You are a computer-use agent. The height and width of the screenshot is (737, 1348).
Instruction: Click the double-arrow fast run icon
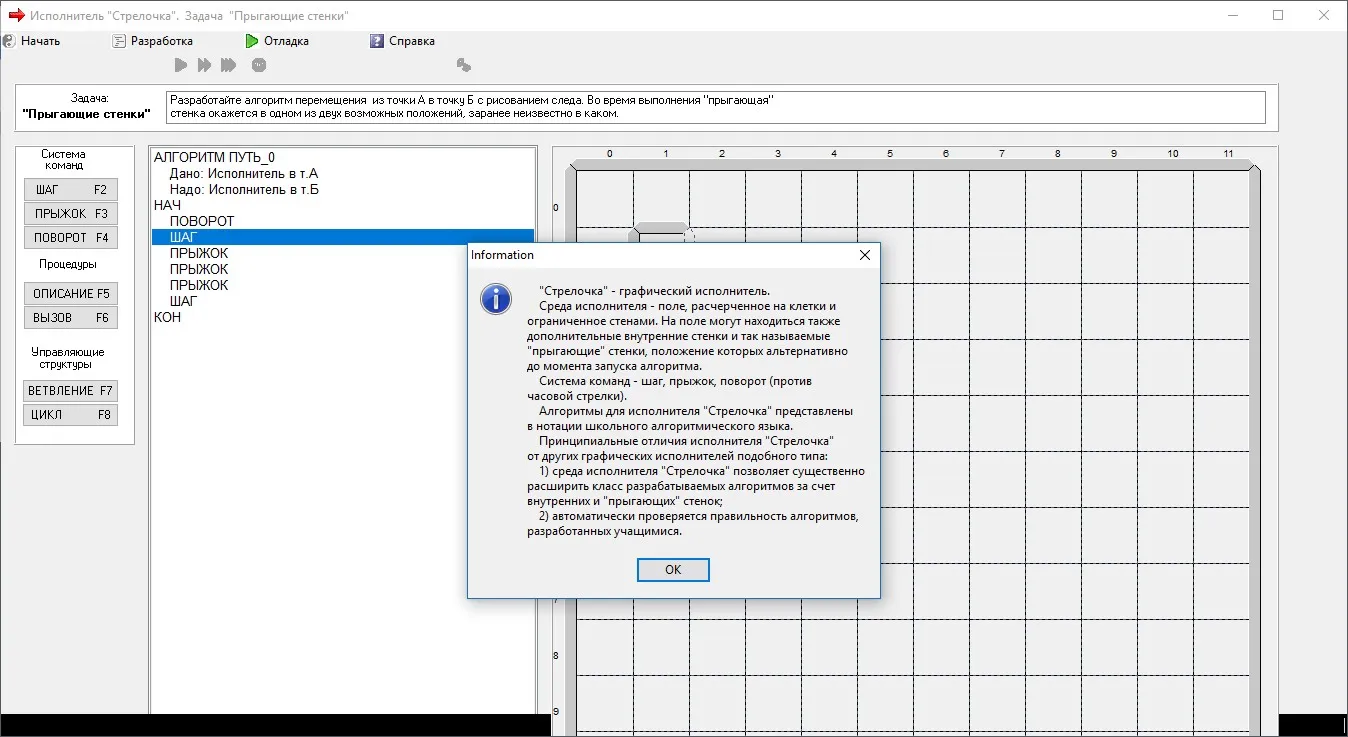[x=205, y=65]
